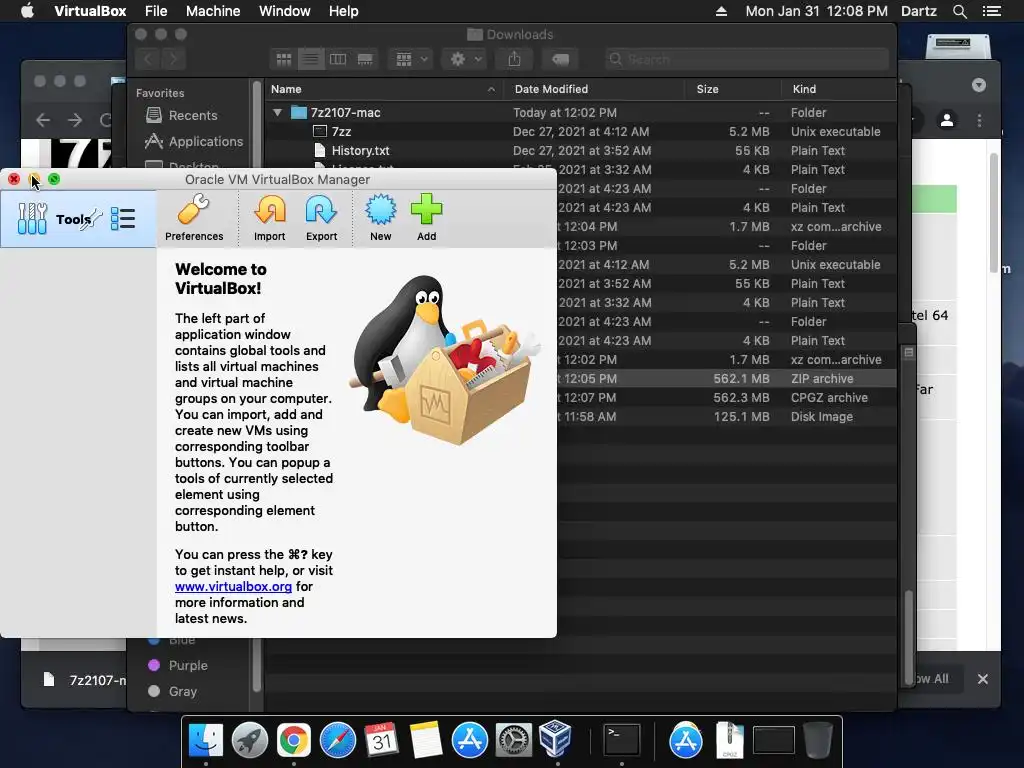This screenshot has height=768, width=1024.
Task: Click the green Add machine icon
Action: pyautogui.click(x=426, y=219)
